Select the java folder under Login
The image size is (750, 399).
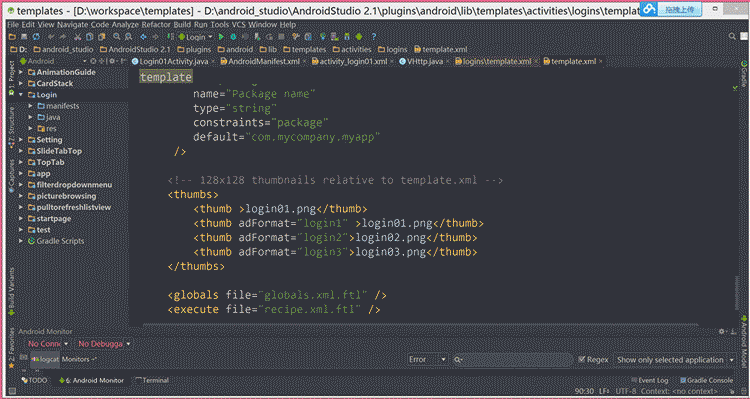point(49,117)
